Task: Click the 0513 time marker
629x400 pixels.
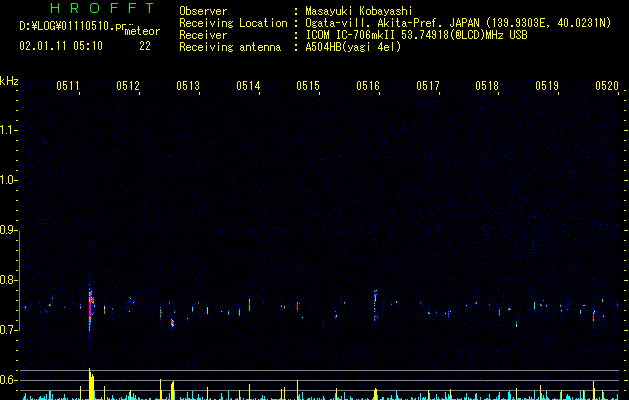Action: [x=188, y=86]
